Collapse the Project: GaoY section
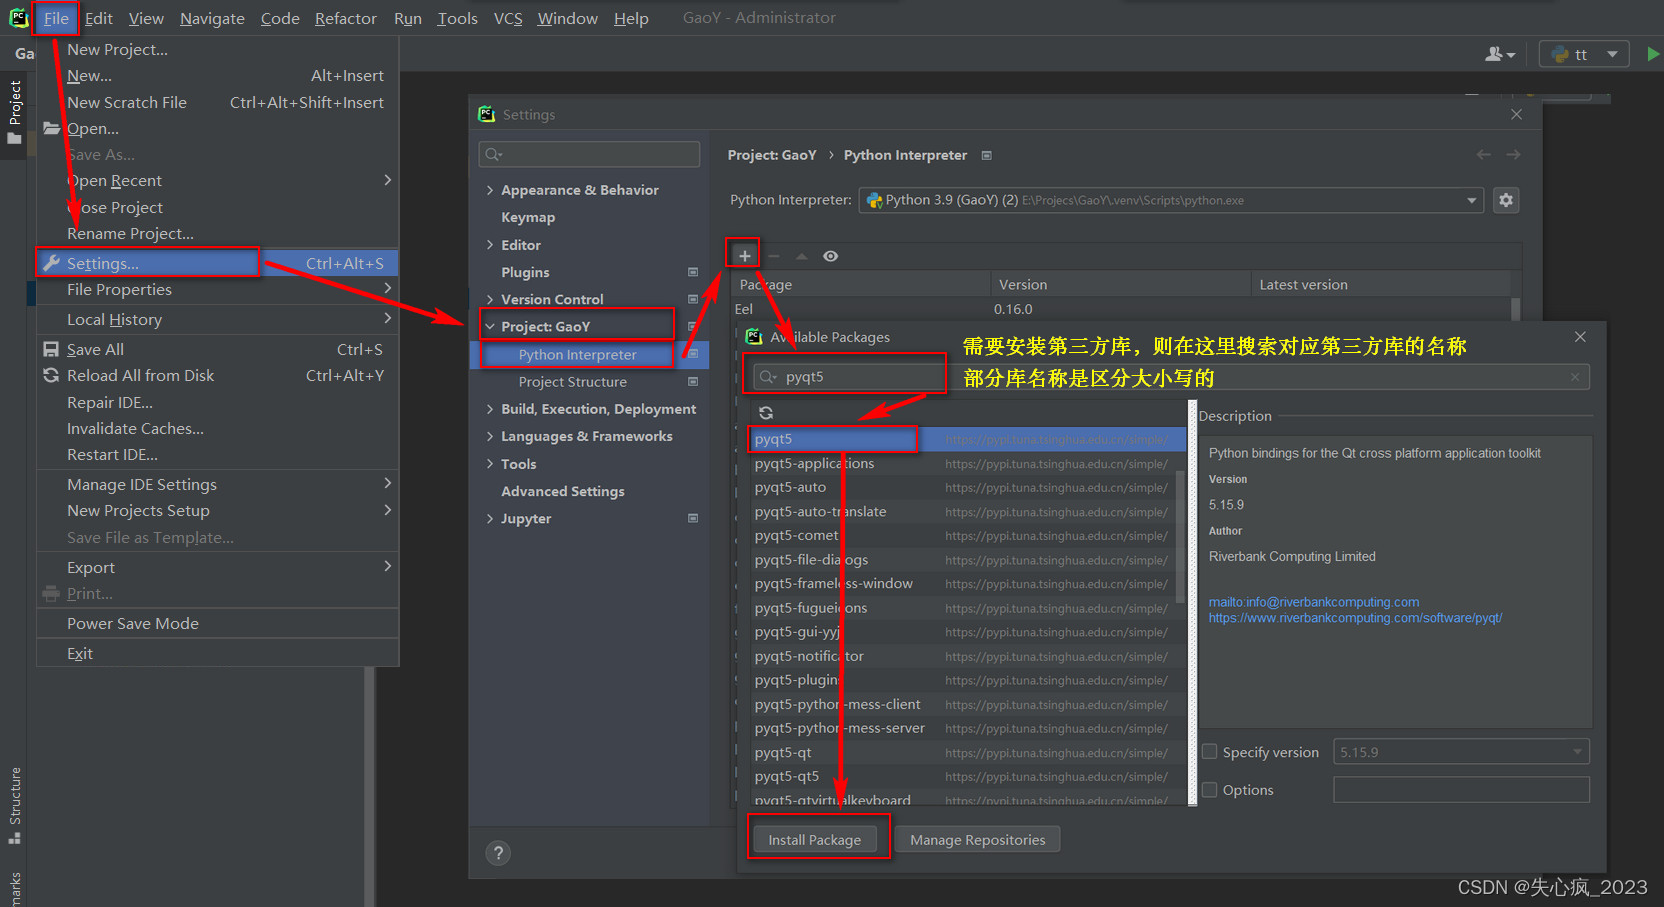The image size is (1664, 907). [x=490, y=327]
